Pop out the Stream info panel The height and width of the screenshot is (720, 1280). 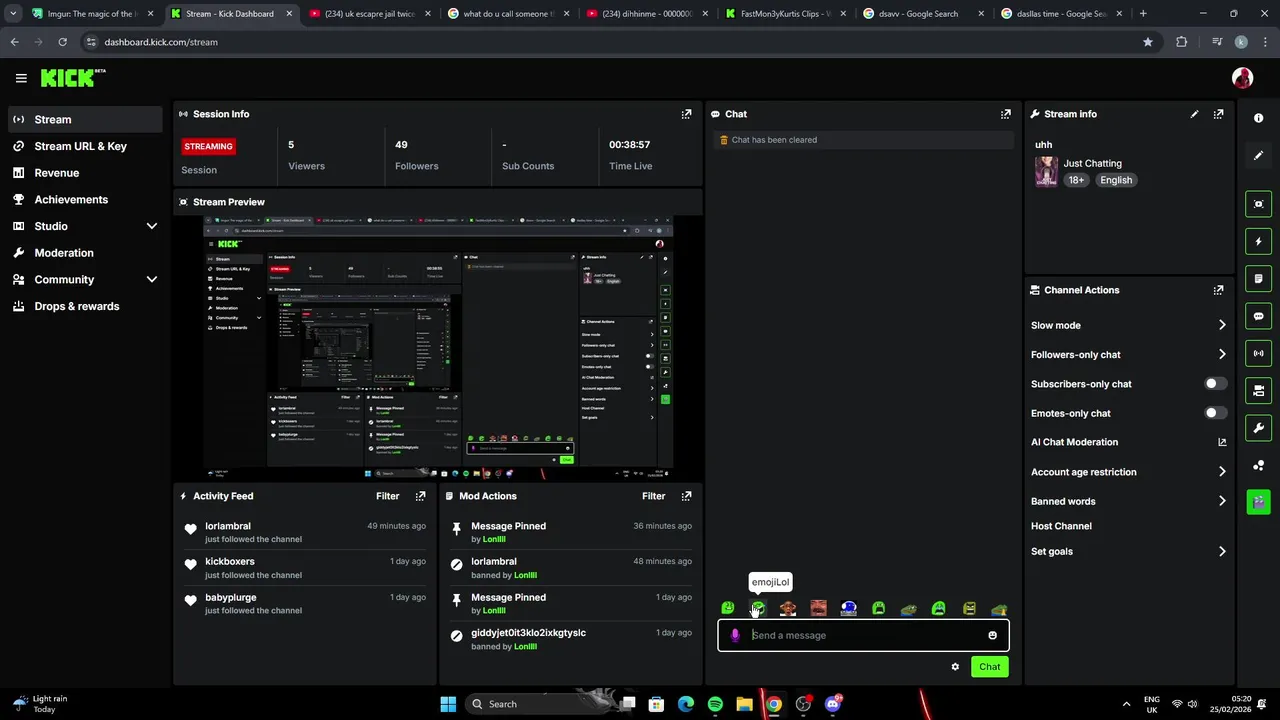(1218, 114)
